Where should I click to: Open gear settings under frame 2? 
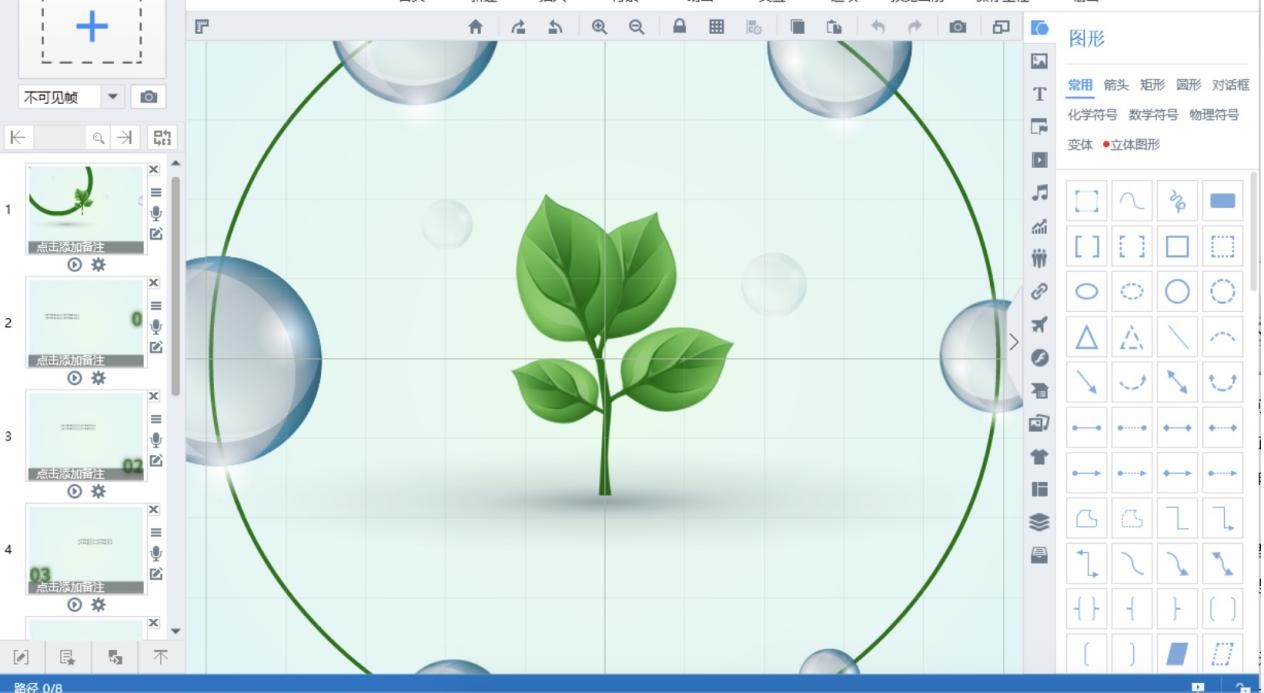click(x=98, y=378)
